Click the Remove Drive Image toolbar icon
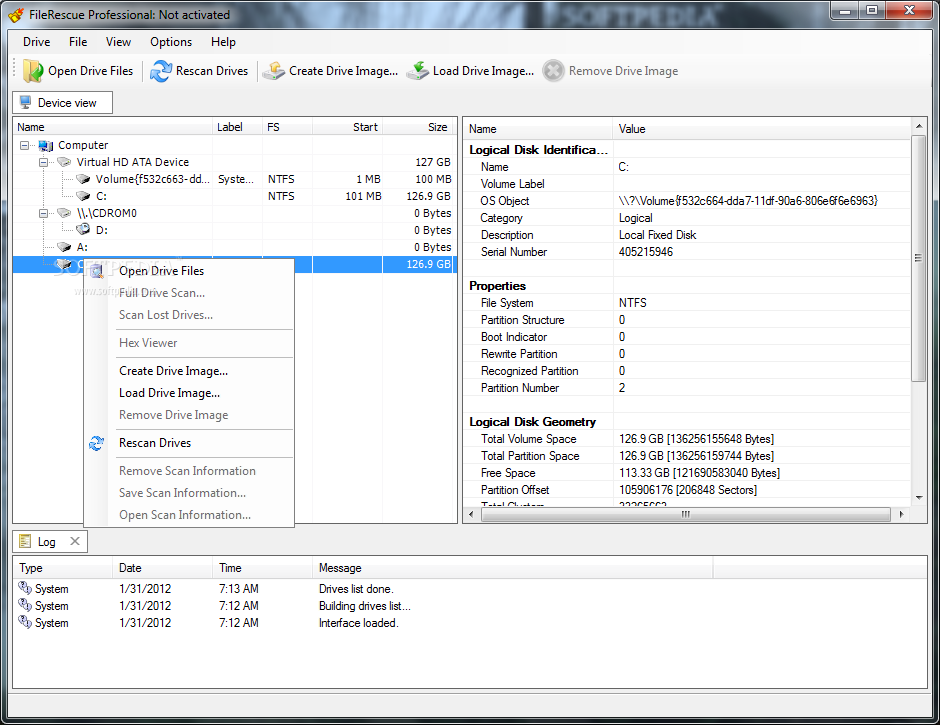The image size is (940, 725). (553, 71)
